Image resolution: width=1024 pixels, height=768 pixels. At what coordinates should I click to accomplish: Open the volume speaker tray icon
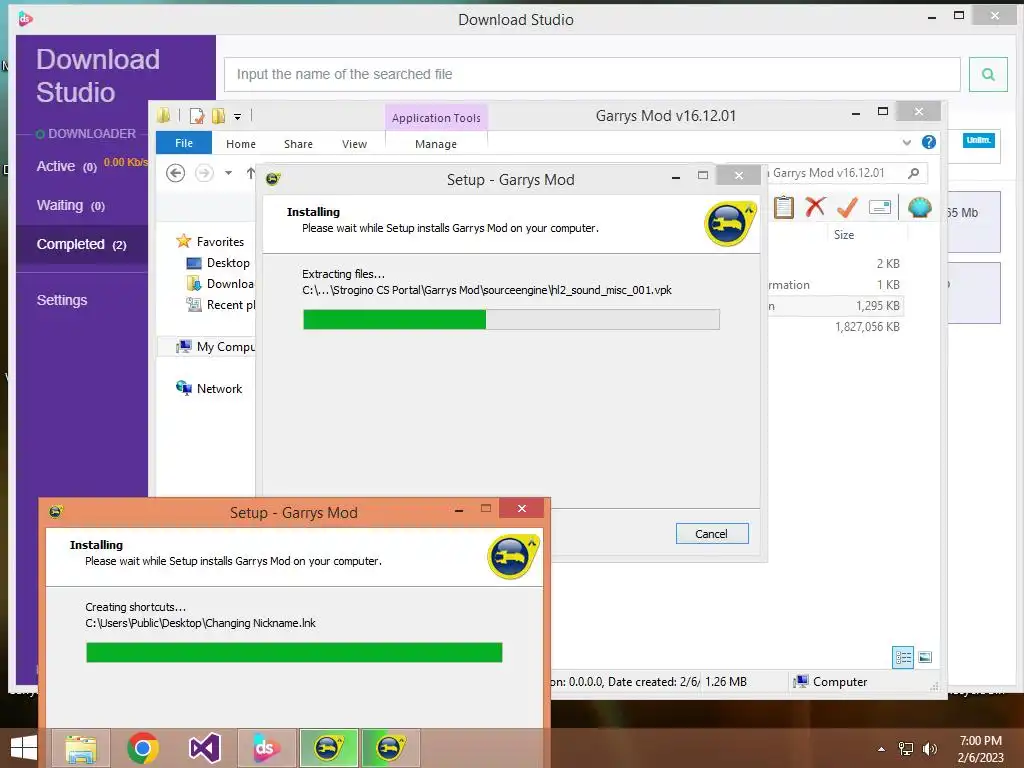pos(929,749)
